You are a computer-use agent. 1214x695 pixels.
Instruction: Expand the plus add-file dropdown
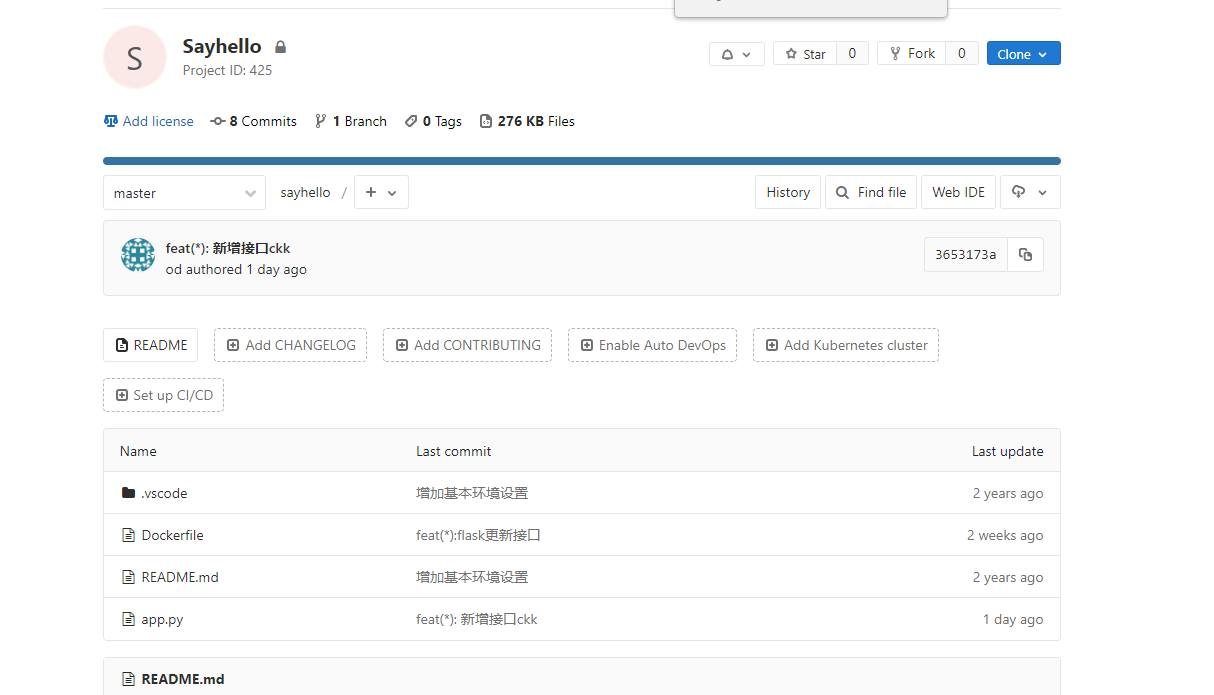pyautogui.click(x=381, y=192)
